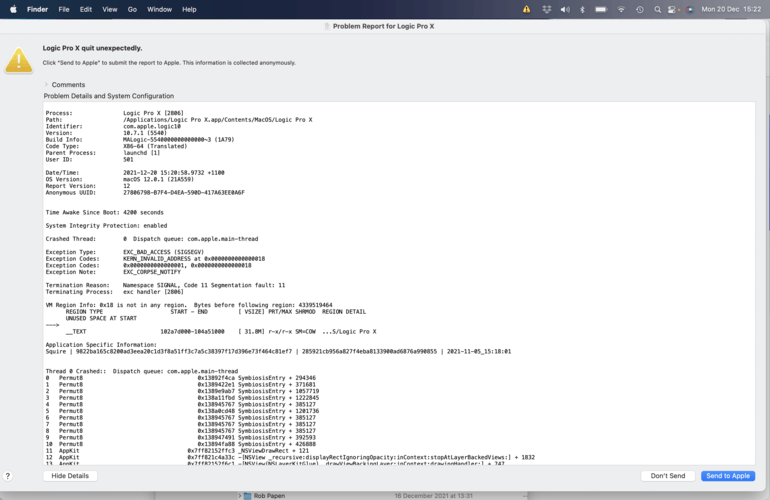Click 'Problem Details and System Configuration' label
Viewport: 770px width, 500px height.
[109, 96]
